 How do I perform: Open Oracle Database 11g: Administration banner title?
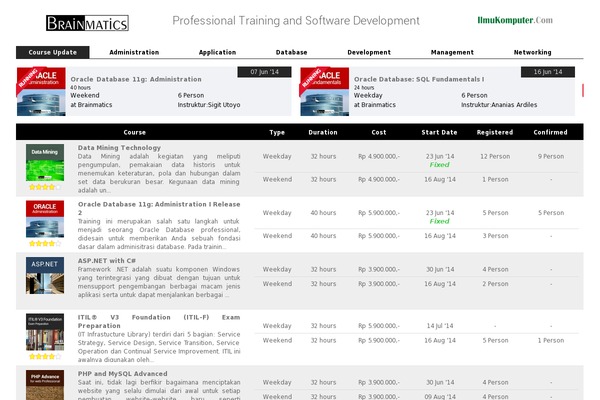(x=136, y=79)
